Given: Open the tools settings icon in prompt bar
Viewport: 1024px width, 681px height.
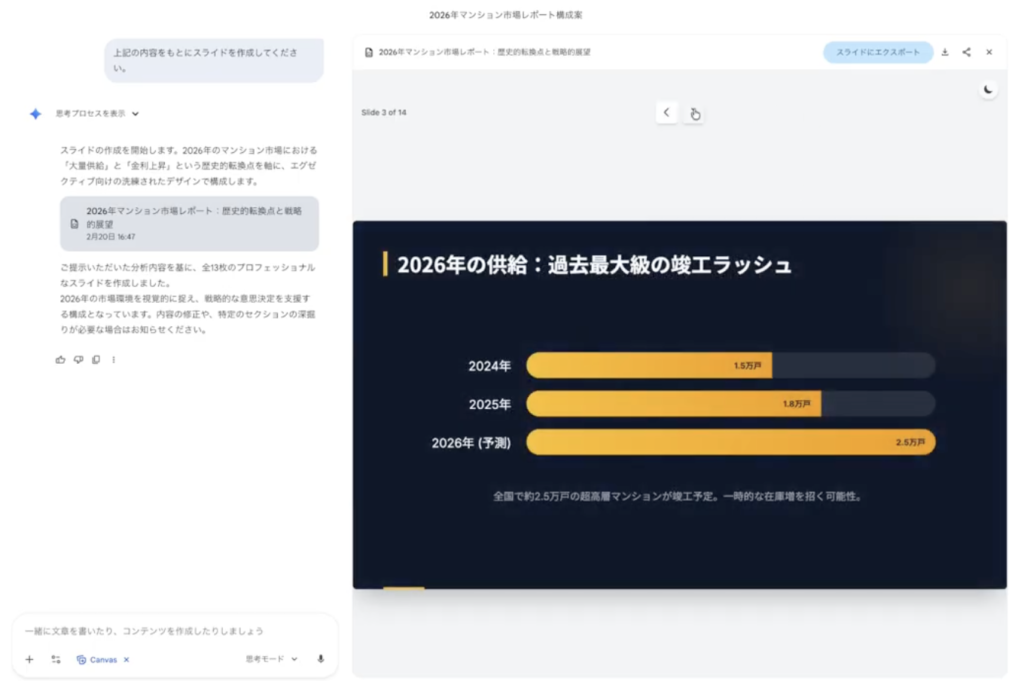Looking at the screenshot, I should pos(56,659).
